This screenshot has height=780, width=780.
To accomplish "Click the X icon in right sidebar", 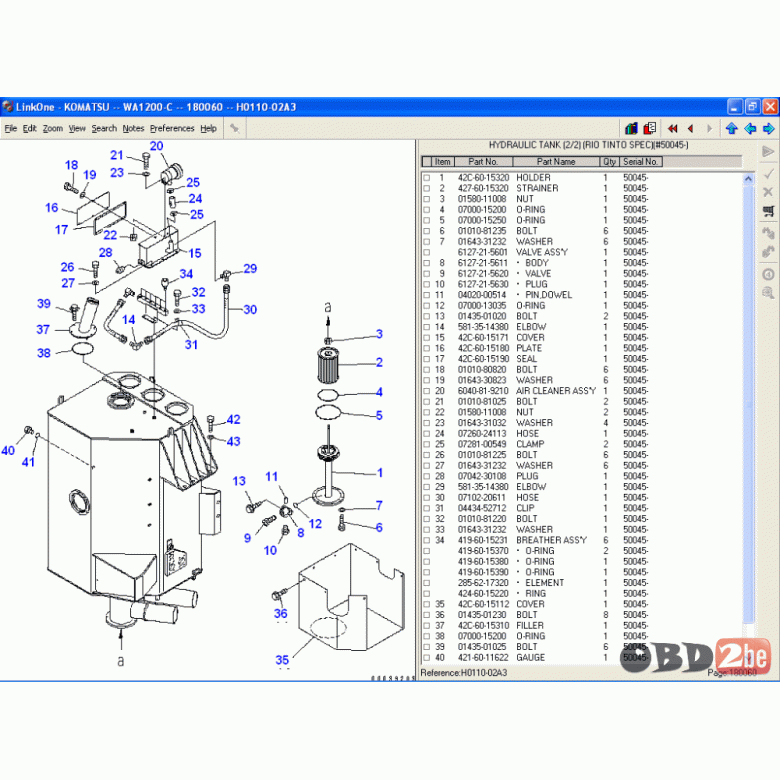I will click(x=768, y=192).
